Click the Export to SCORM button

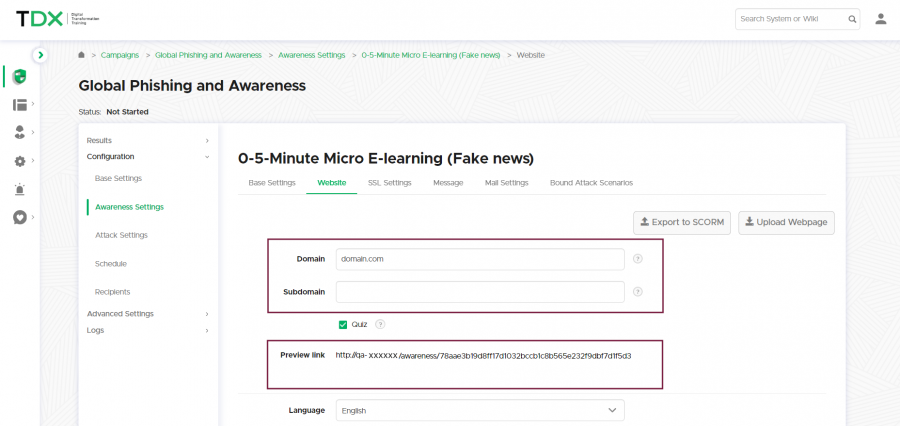click(x=680, y=222)
